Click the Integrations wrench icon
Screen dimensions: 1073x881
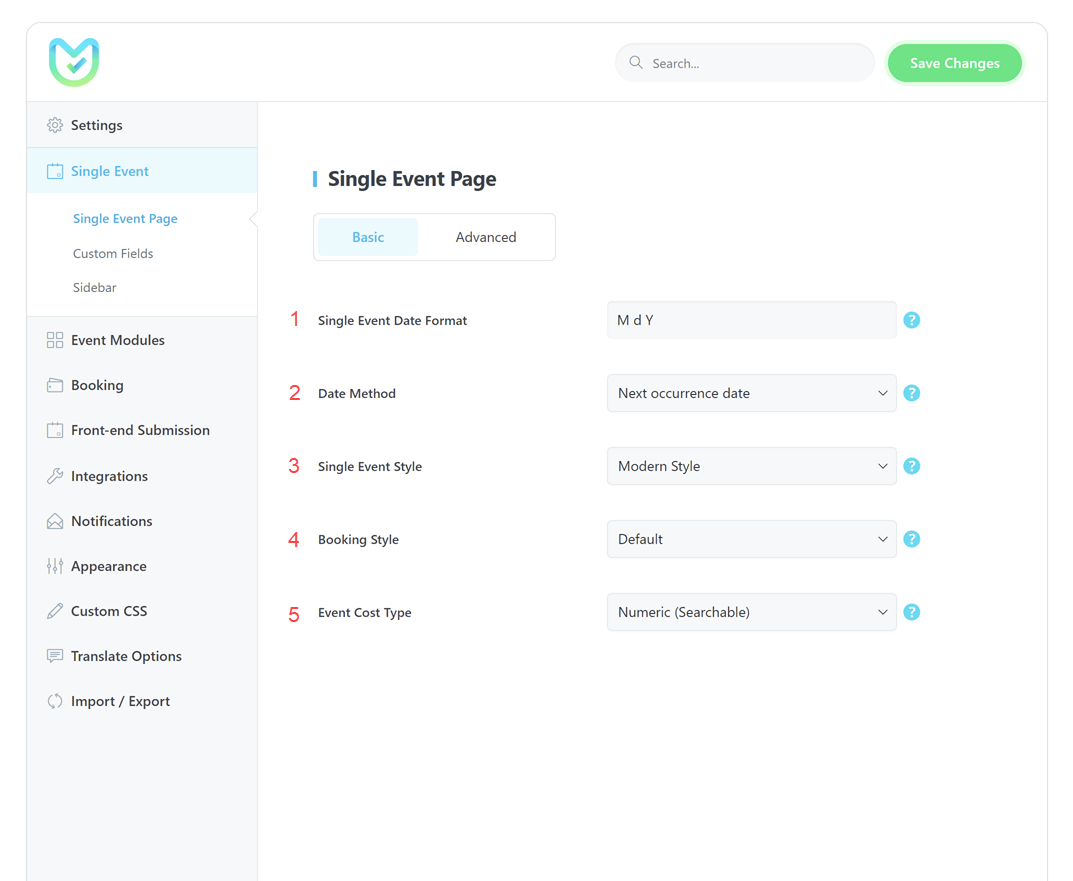point(55,476)
